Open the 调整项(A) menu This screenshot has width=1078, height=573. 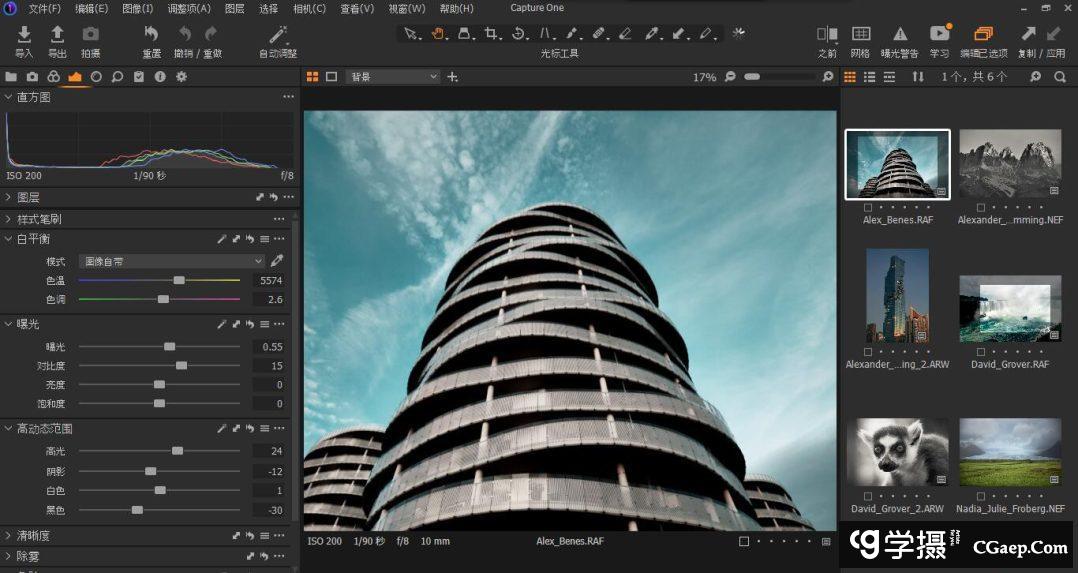coord(189,8)
